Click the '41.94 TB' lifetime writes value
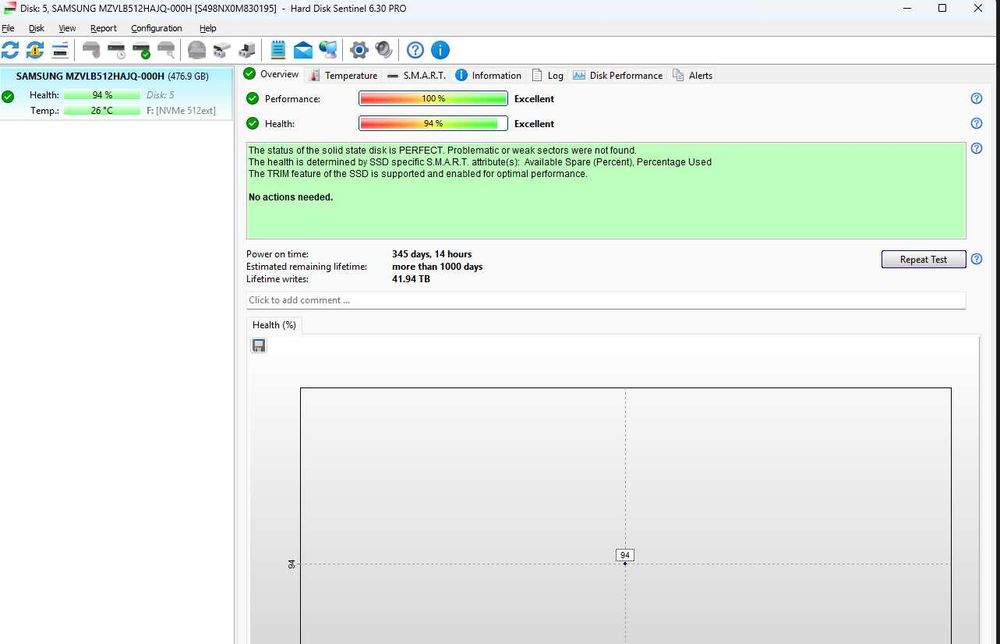Image resolution: width=1000 pixels, height=644 pixels. [411, 279]
